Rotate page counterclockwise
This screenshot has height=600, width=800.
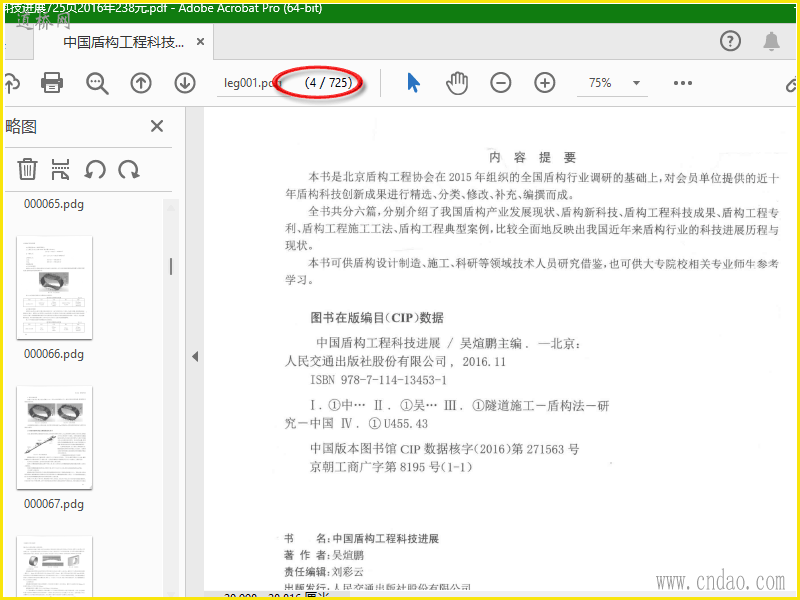coord(95,169)
